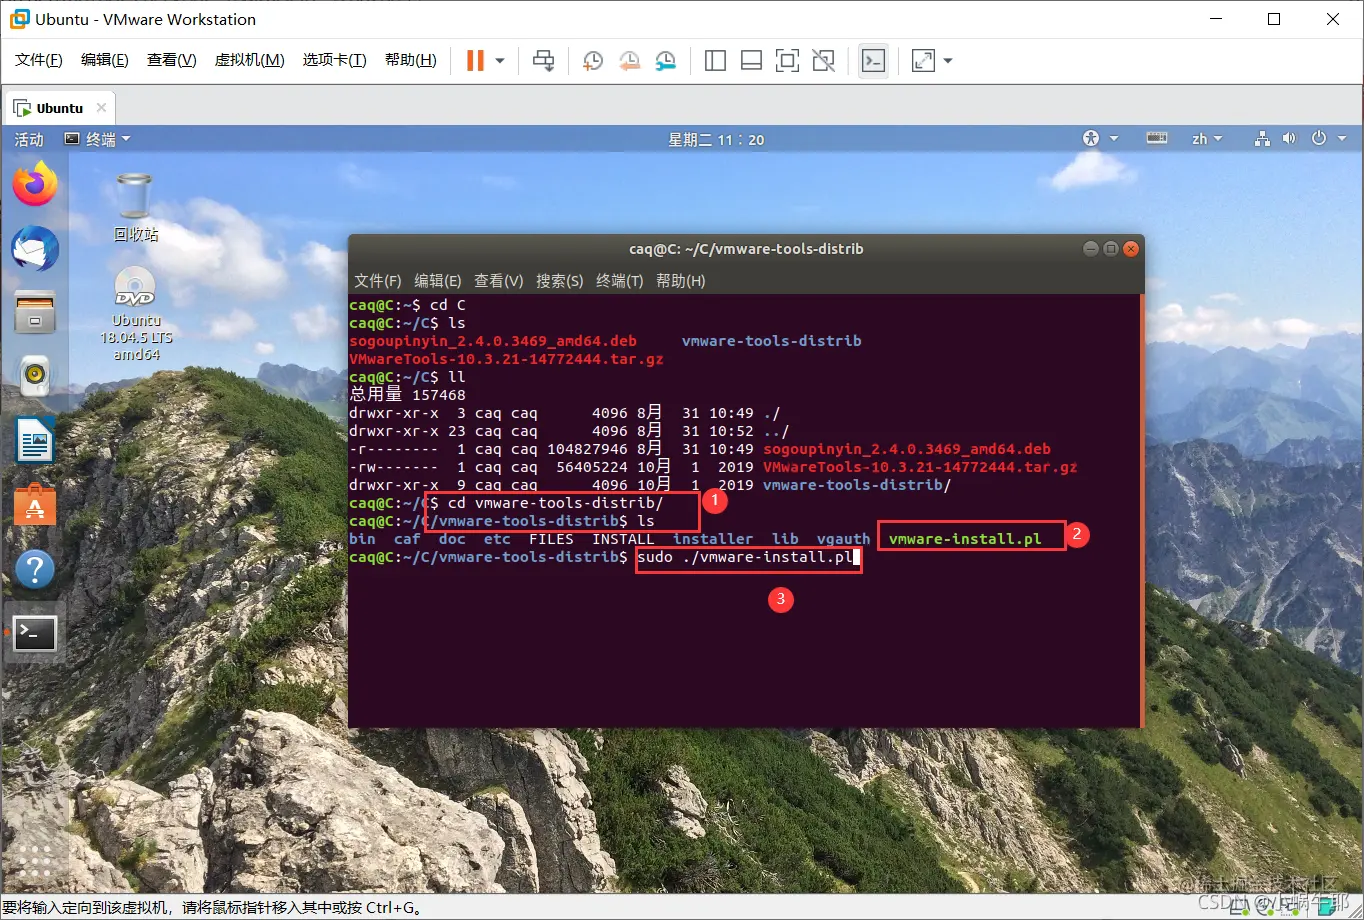
Task: Select the Ubuntu VM tab
Action: 59,108
